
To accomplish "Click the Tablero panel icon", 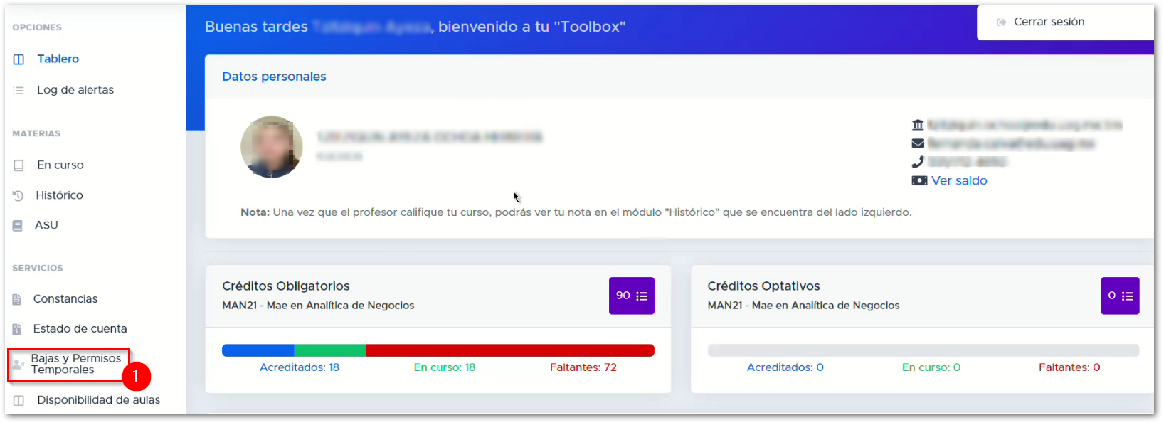I will [x=19, y=59].
